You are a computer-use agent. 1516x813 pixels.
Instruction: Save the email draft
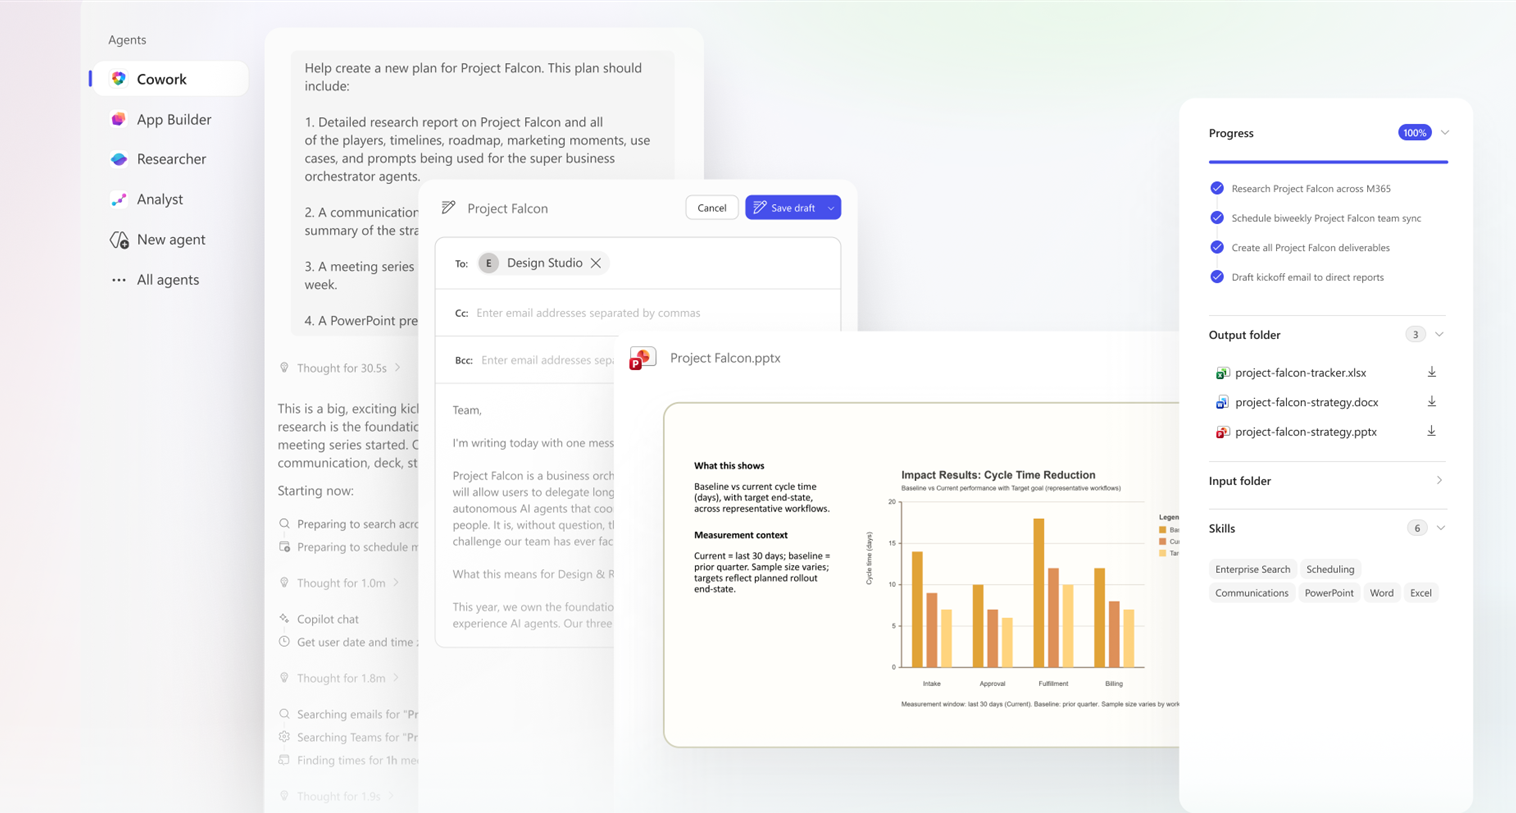click(x=784, y=208)
